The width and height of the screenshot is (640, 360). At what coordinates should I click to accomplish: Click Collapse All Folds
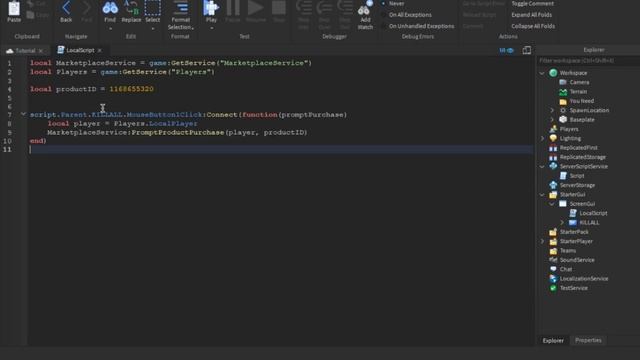(x=533, y=26)
